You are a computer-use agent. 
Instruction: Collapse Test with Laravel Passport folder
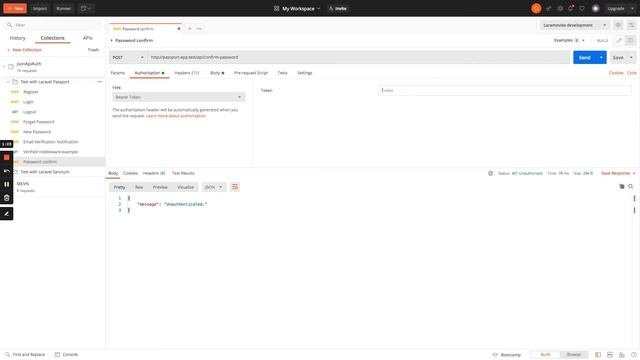(8, 82)
